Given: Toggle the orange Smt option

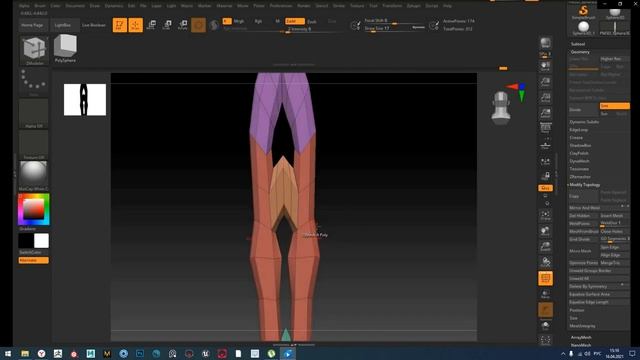Looking at the screenshot, I should 614,106.
